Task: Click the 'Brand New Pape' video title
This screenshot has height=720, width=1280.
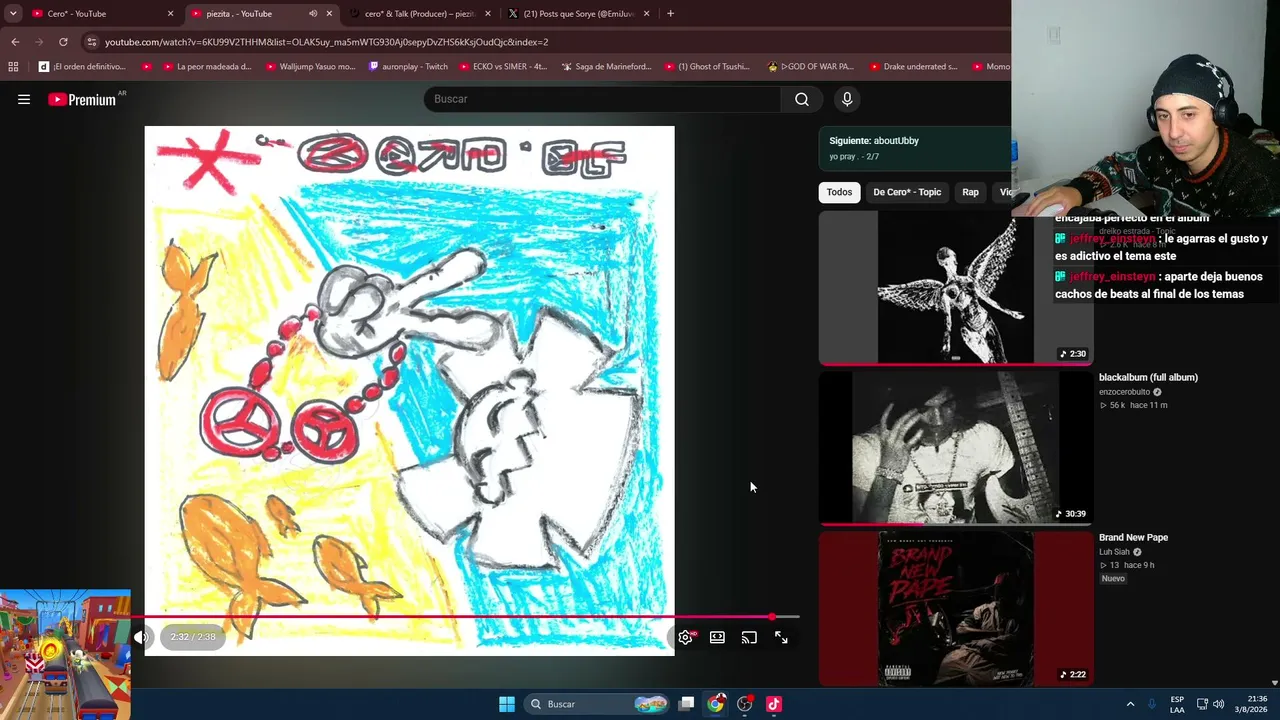Action: pos(1133,537)
